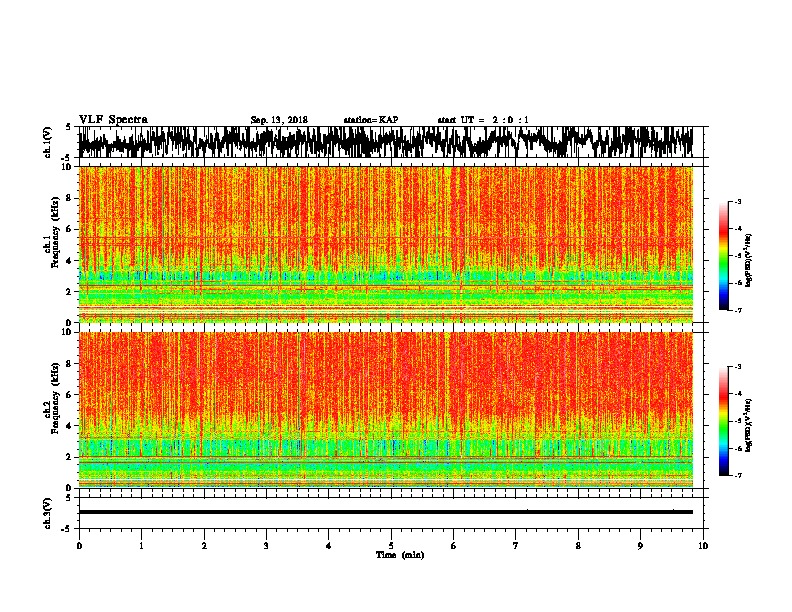Click the ch.2 "Frequency (kHz)" axis label

click(x=55, y=398)
